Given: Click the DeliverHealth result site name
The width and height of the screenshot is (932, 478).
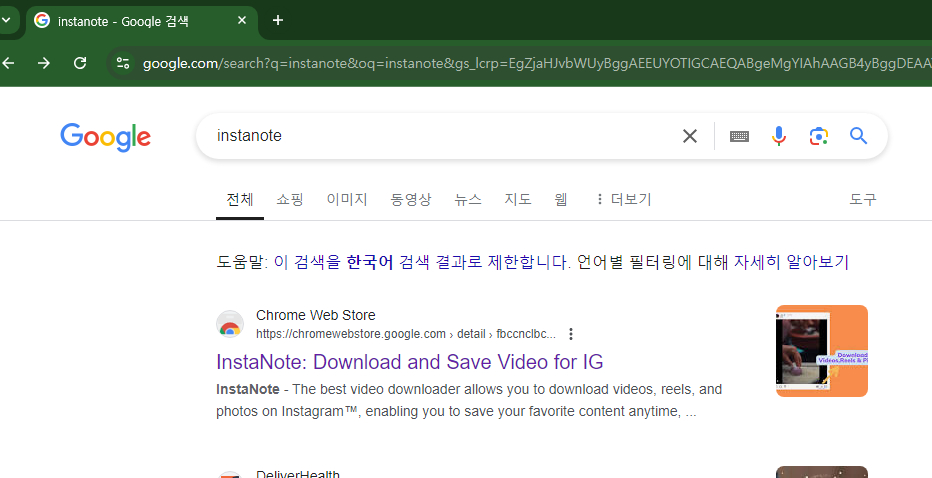Looking at the screenshot, I should point(298,474).
